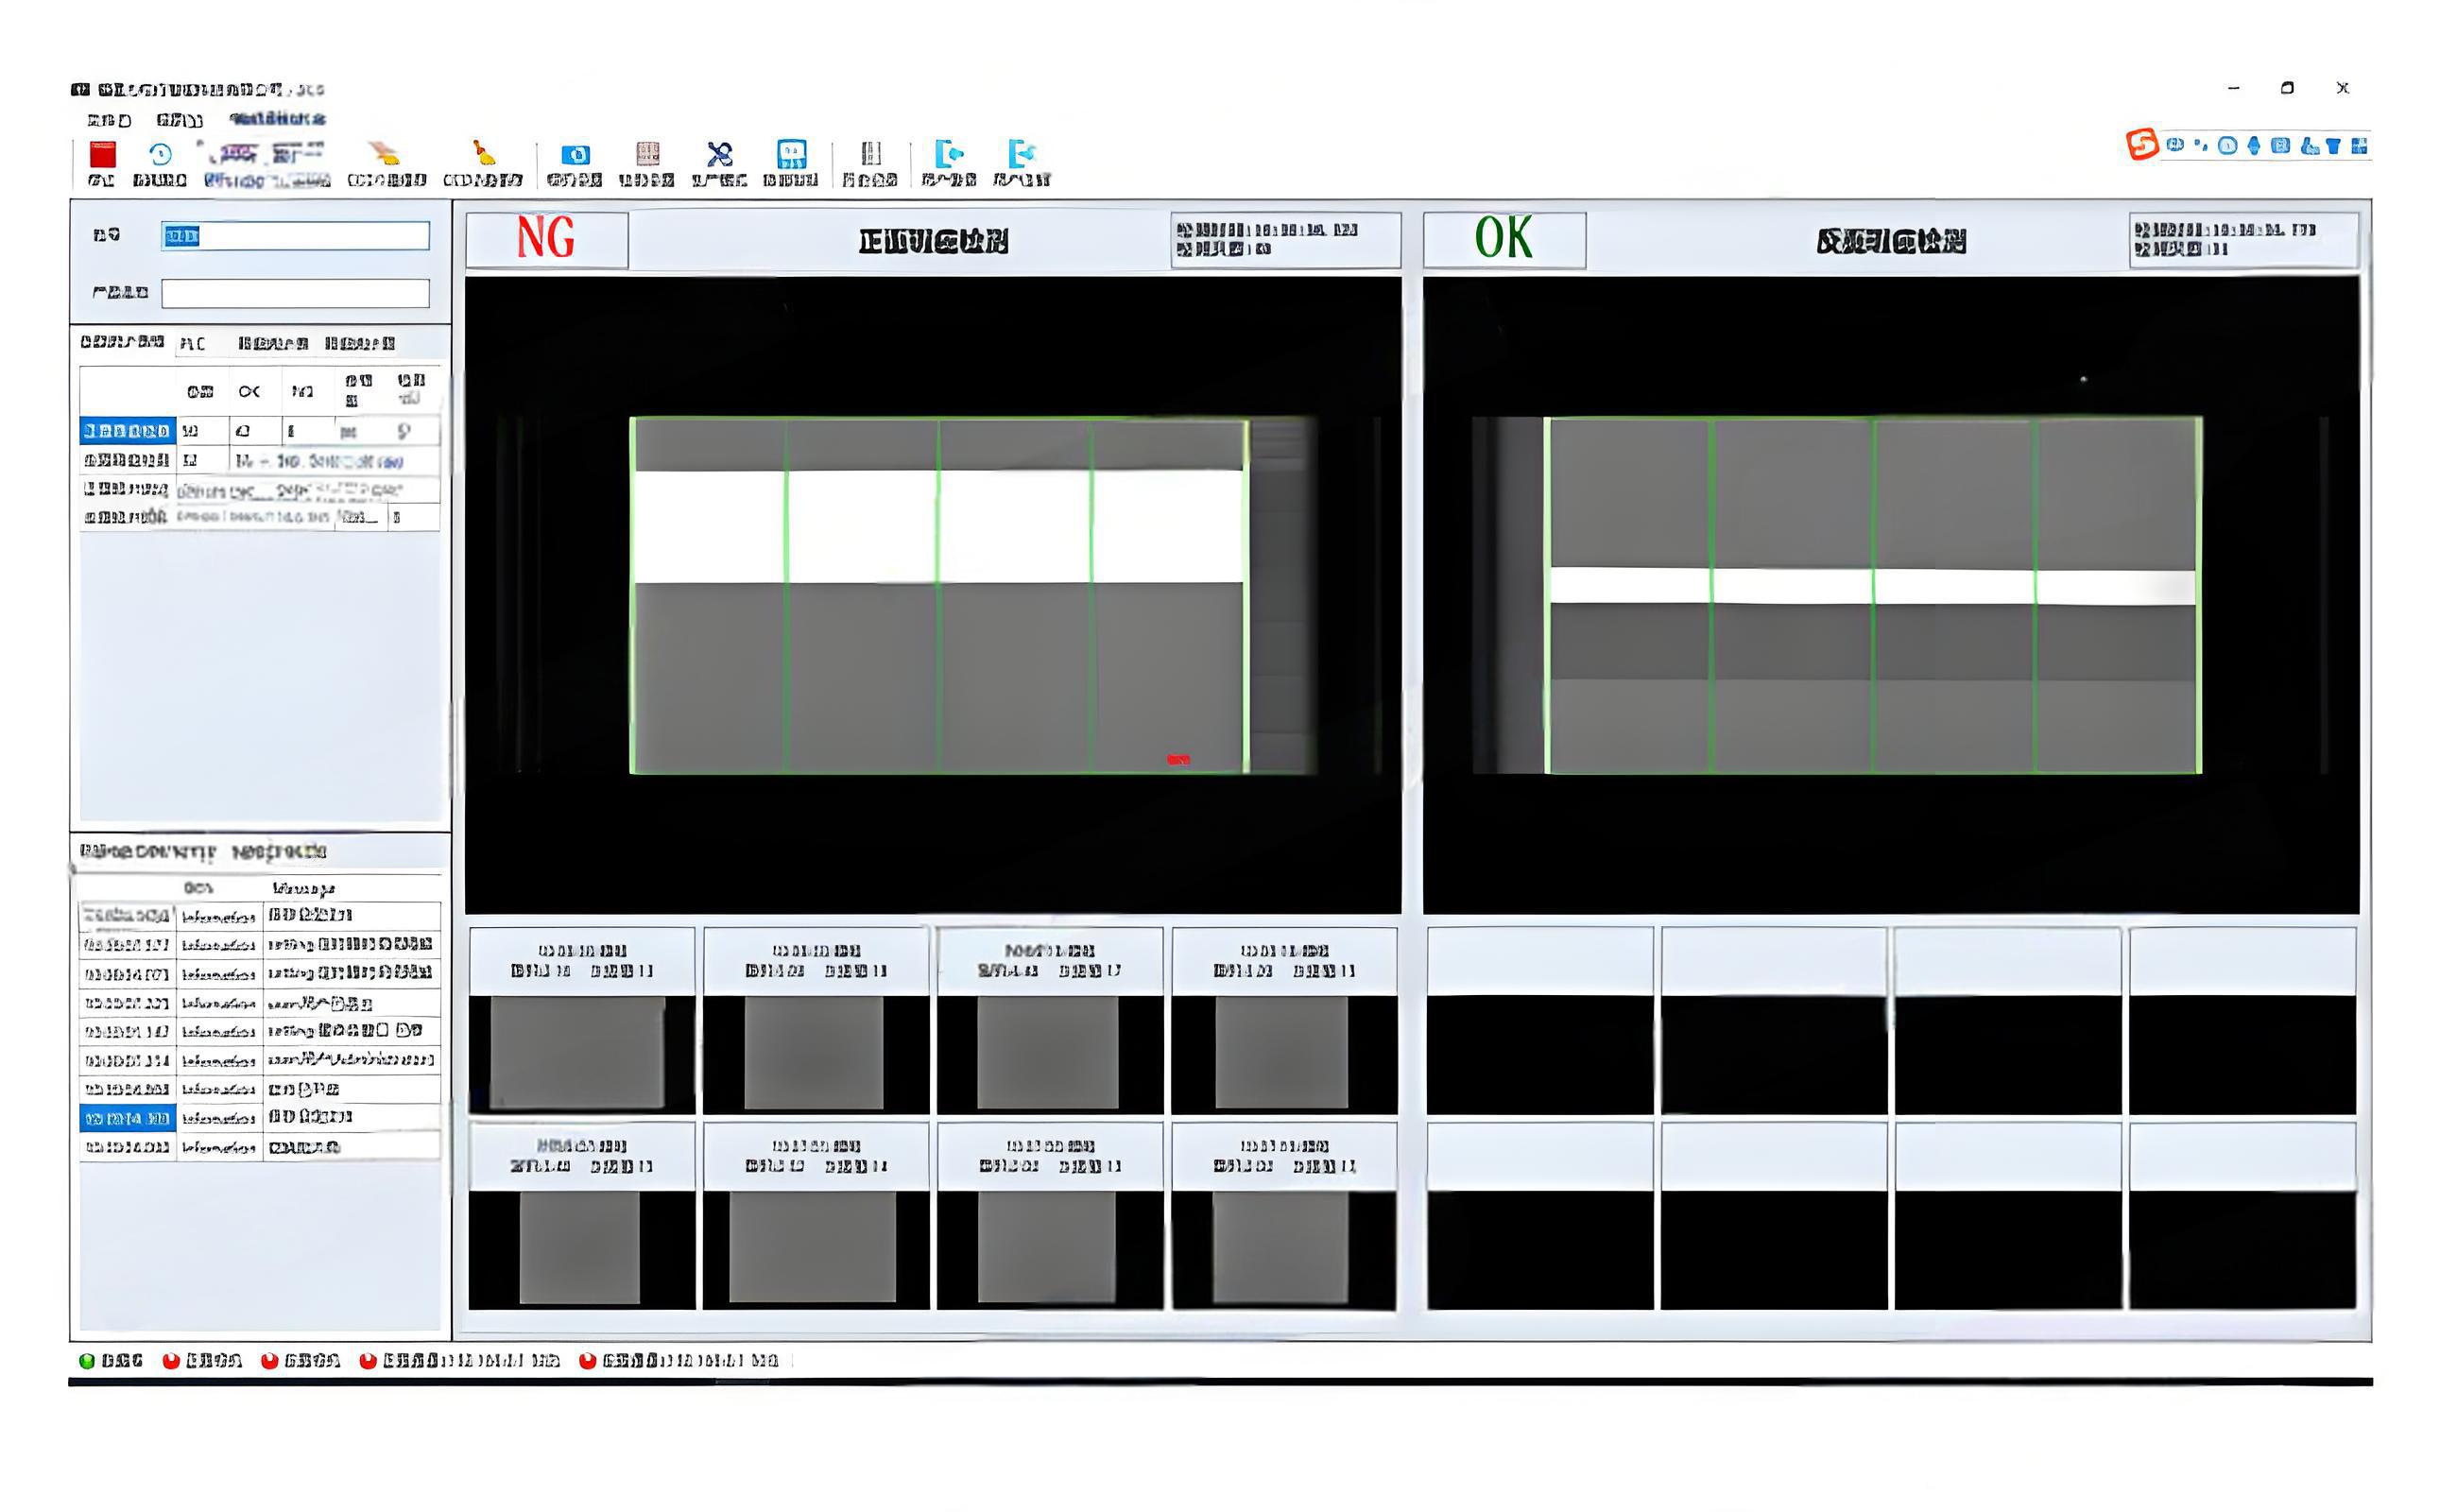Screen dimensions: 2457x1512
Task: Click the red defect marker in NG image
Action: 1178,760
